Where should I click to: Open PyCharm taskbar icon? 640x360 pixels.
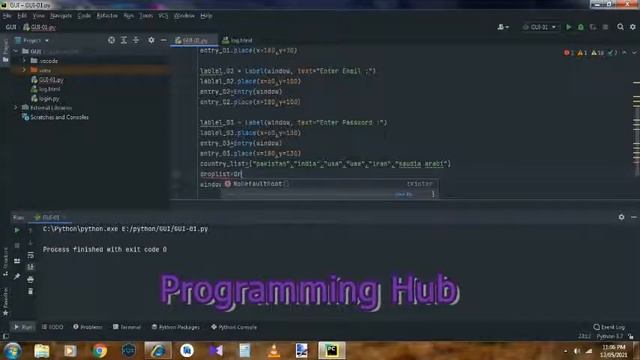332,351
